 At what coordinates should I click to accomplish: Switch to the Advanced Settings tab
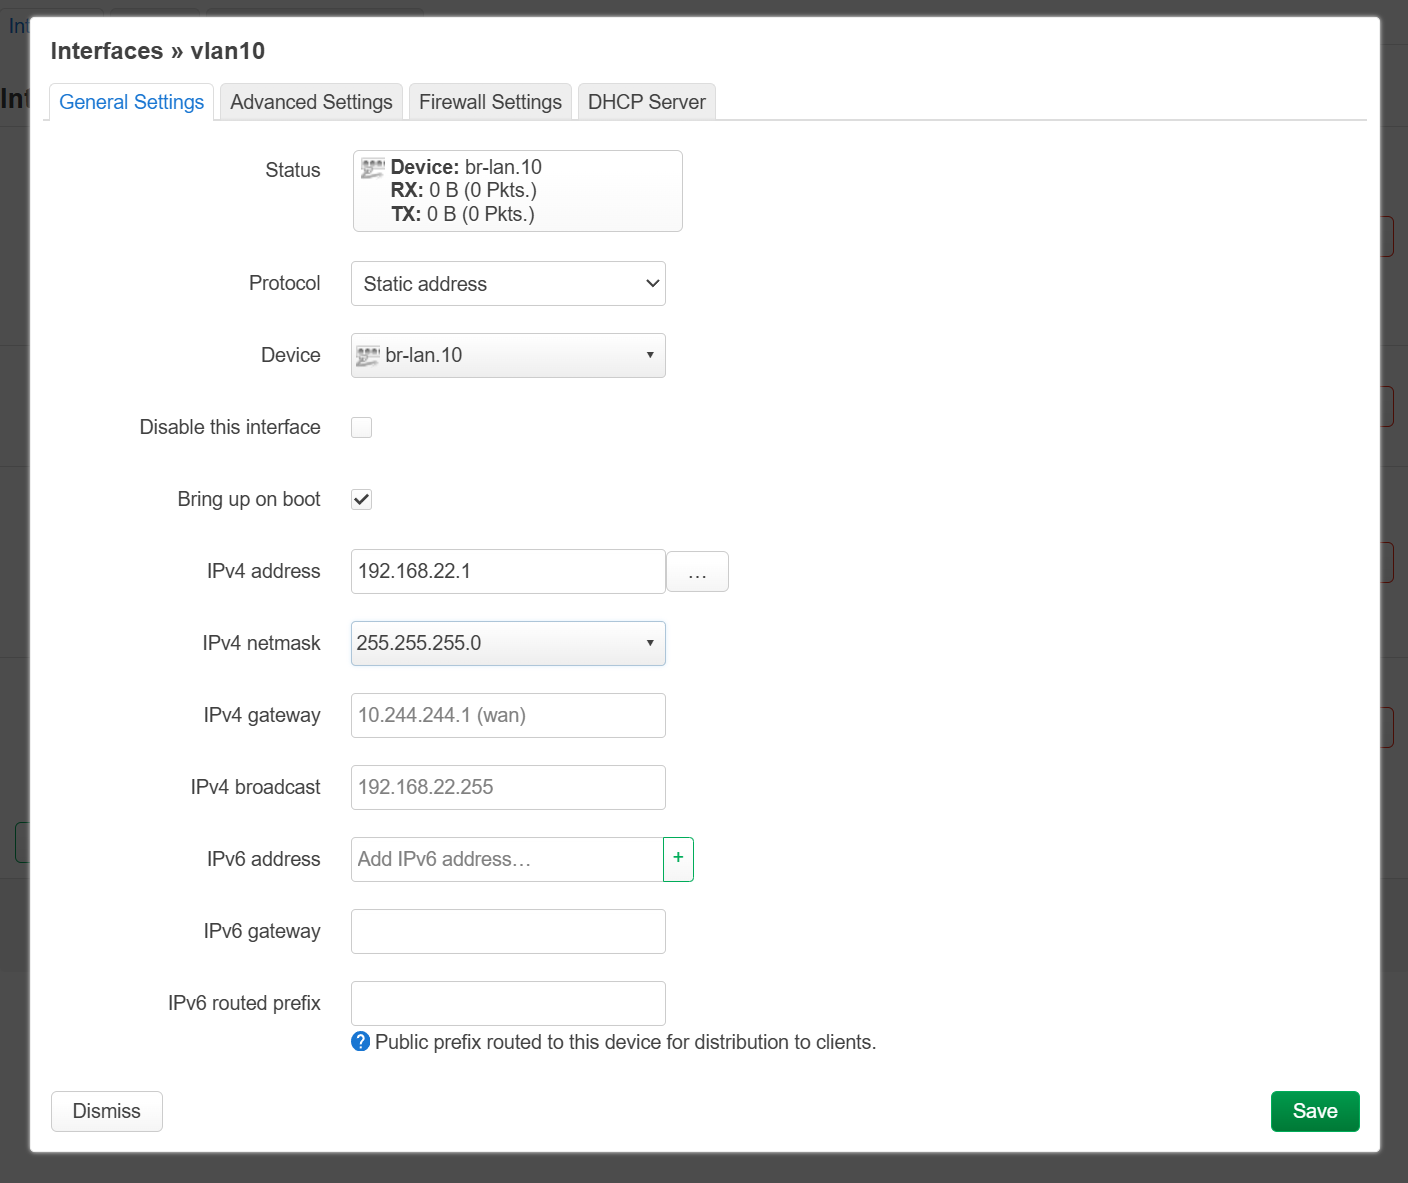coord(311,102)
